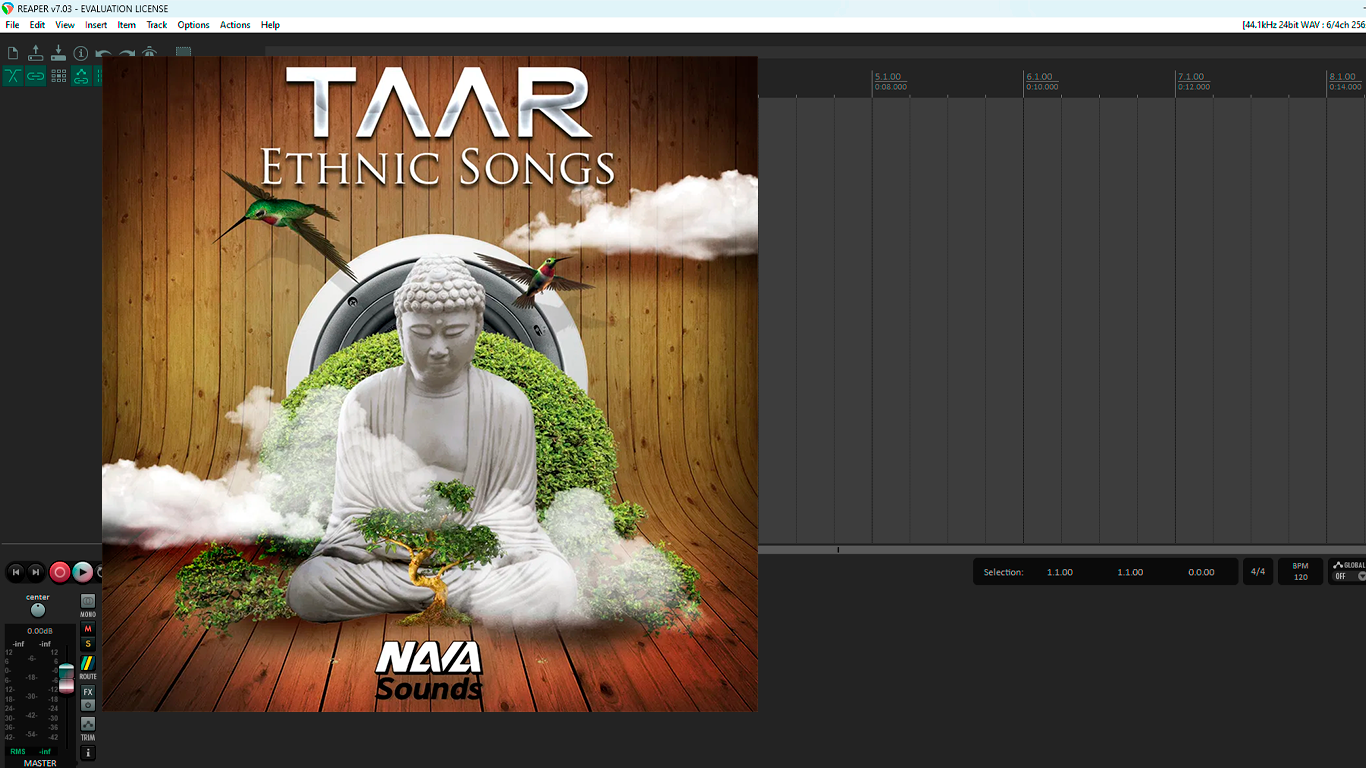
Task: Toggle the metronome toolbar icon
Action: [150, 53]
